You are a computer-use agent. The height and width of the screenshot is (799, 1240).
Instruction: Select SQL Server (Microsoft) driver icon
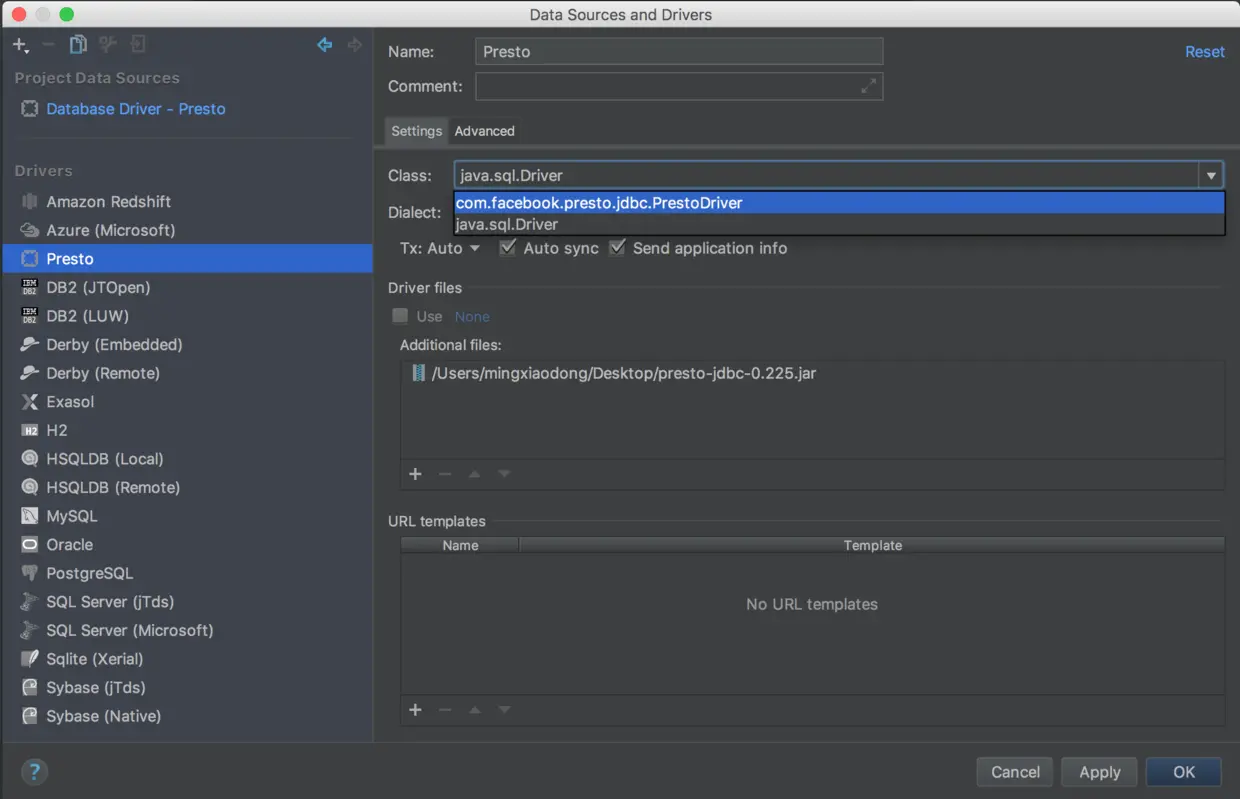[x=30, y=630]
